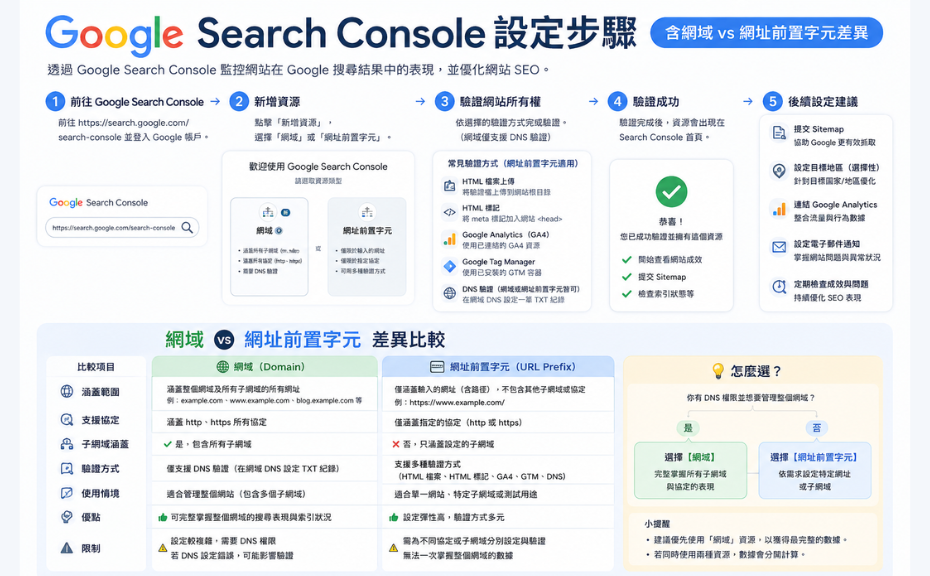
Task: Click the 常見驗證方式 panel heading
Action: click(x=512, y=163)
